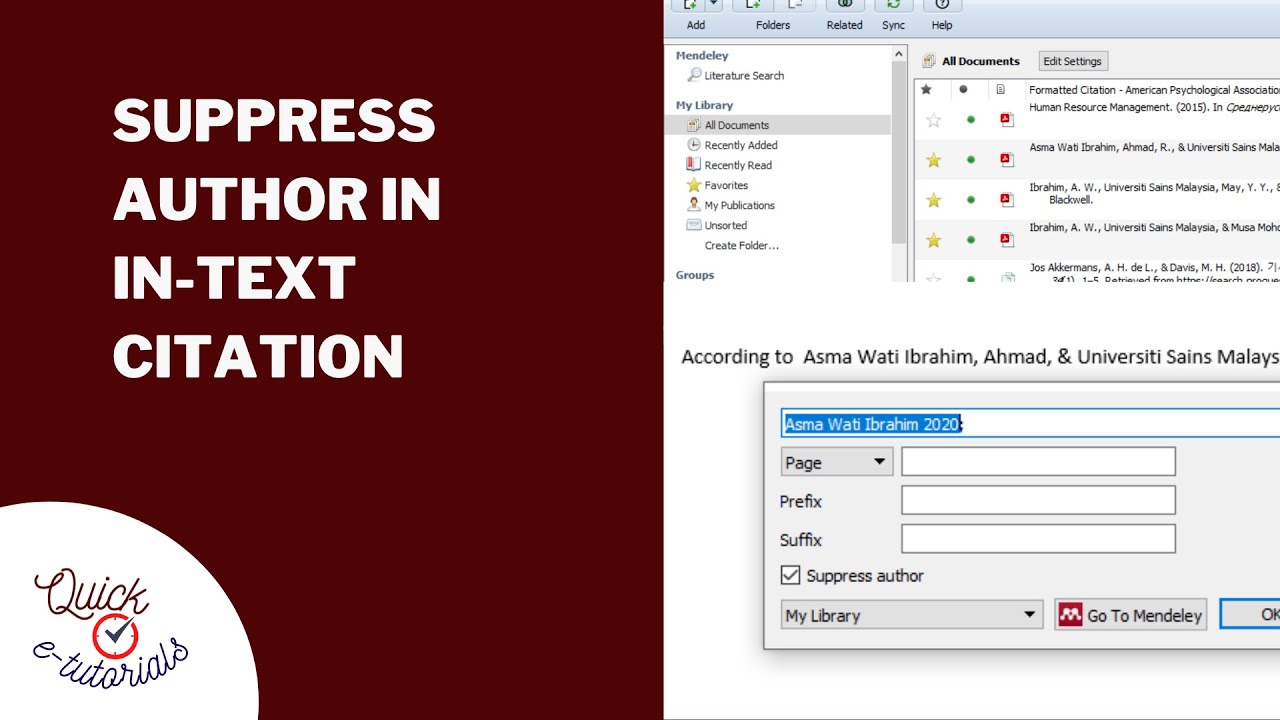Toggle read dot of Ibrahim May Y. Y. entry

coord(970,200)
